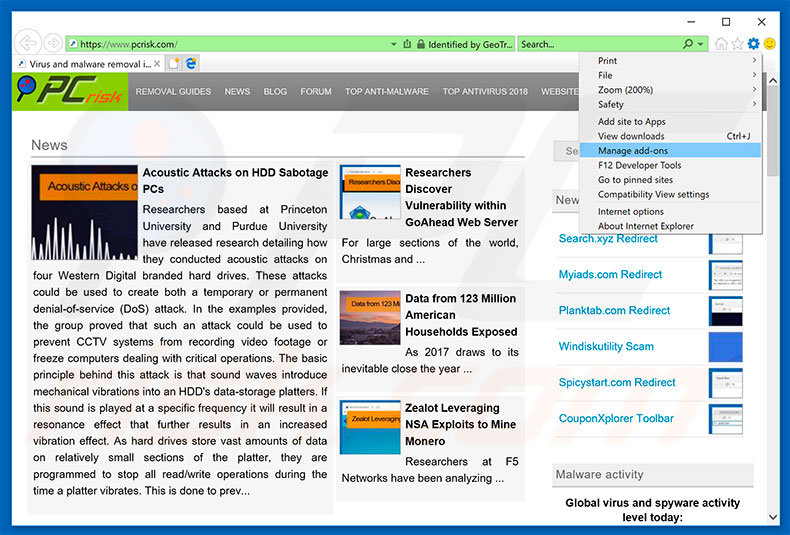Viewport: 790px width, 535px height.
Task: Click CouponXplorer Toolbar thumbnail
Action: click(726, 419)
